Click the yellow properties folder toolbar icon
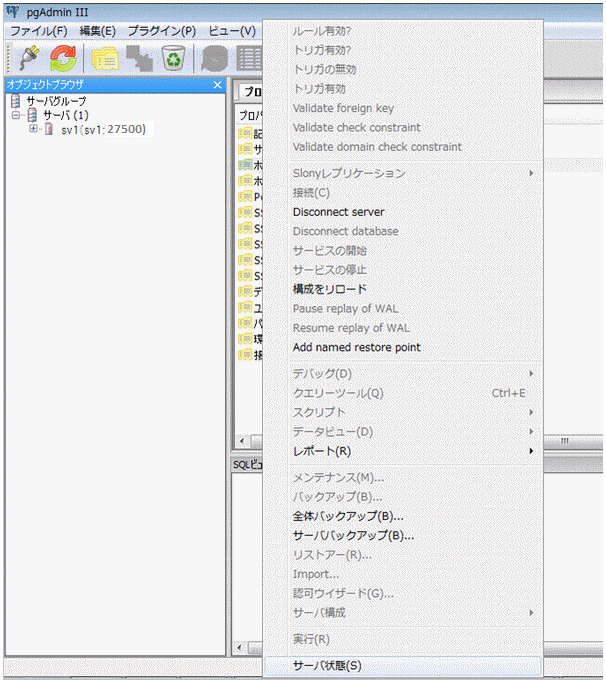The width and height of the screenshot is (606, 682). pos(105,58)
